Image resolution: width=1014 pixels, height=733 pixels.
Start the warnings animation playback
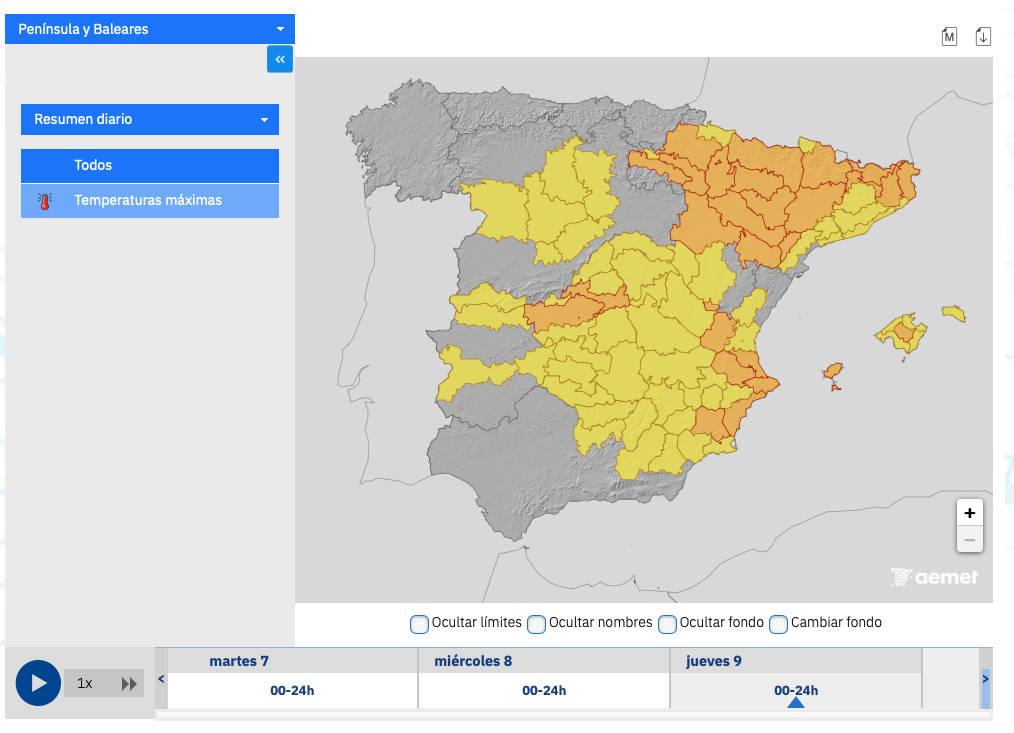[38, 683]
